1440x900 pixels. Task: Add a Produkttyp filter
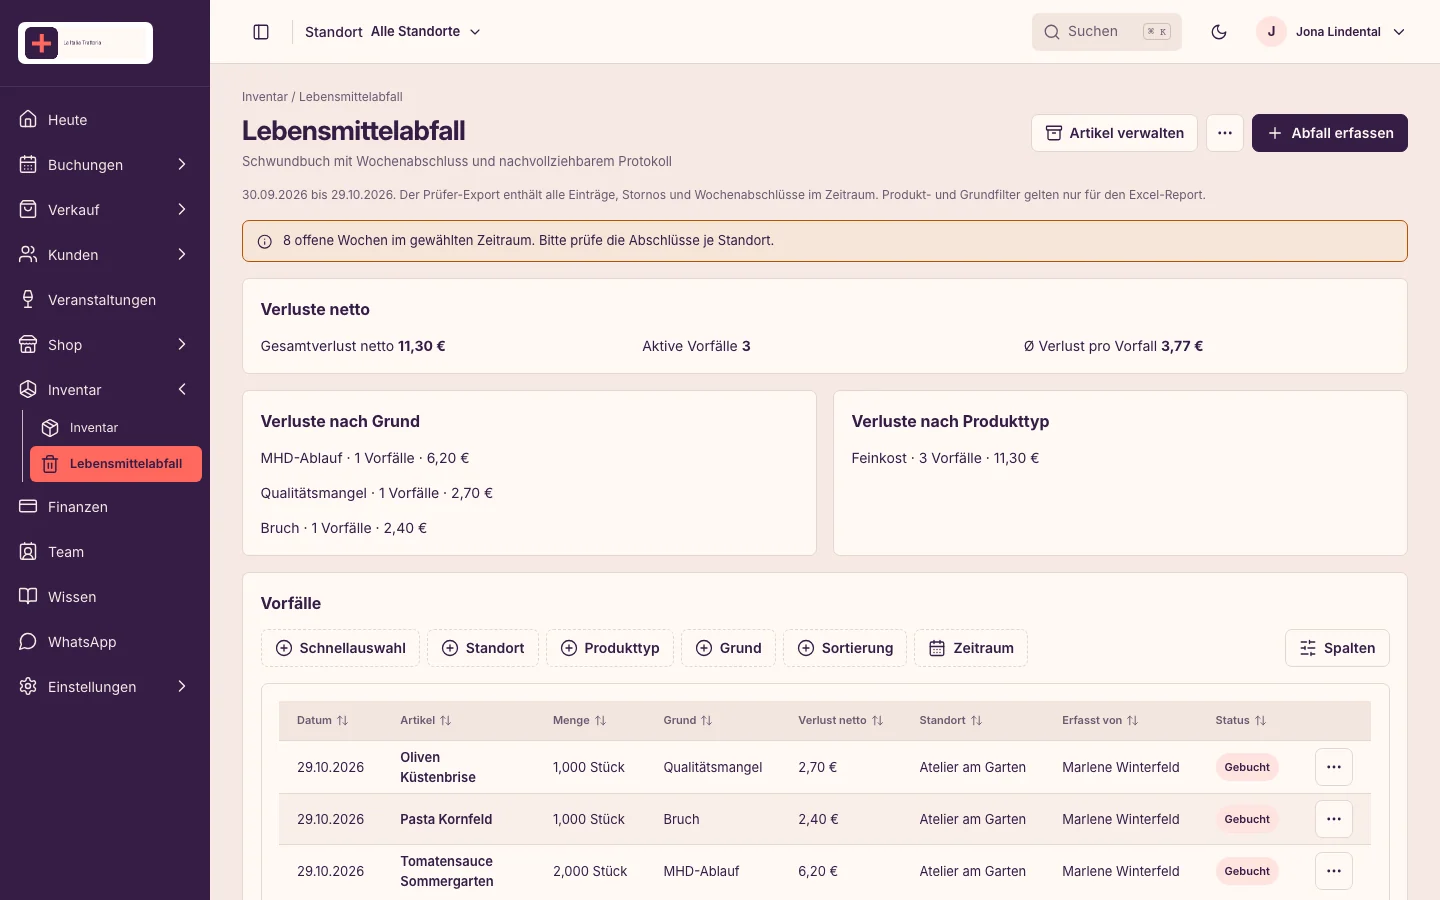coord(610,648)
